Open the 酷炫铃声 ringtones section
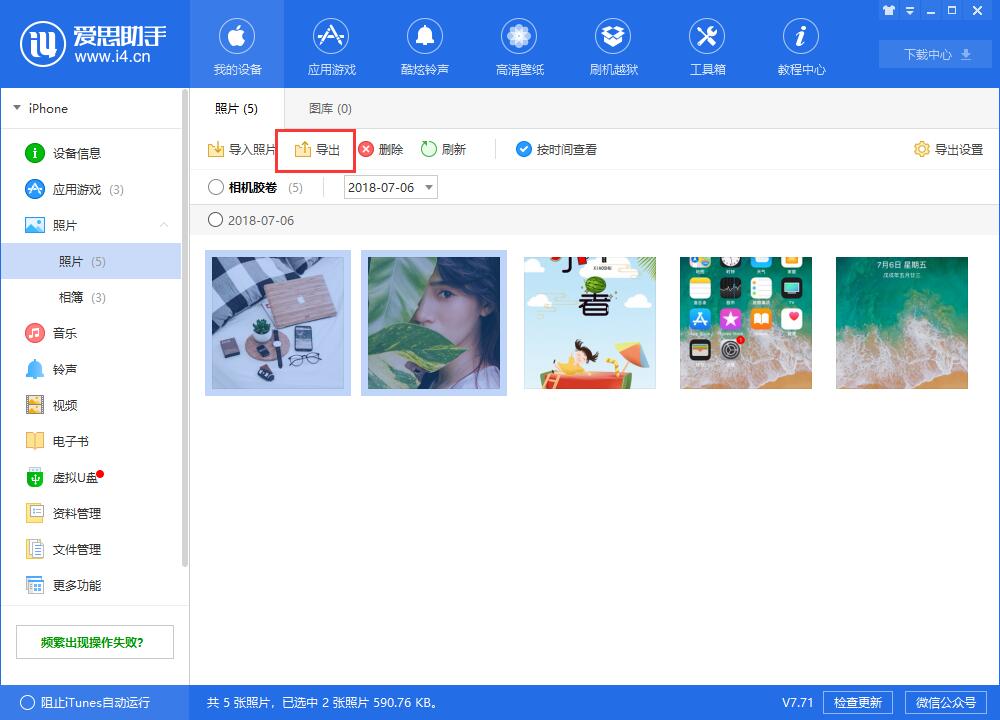 click(425, 45)
